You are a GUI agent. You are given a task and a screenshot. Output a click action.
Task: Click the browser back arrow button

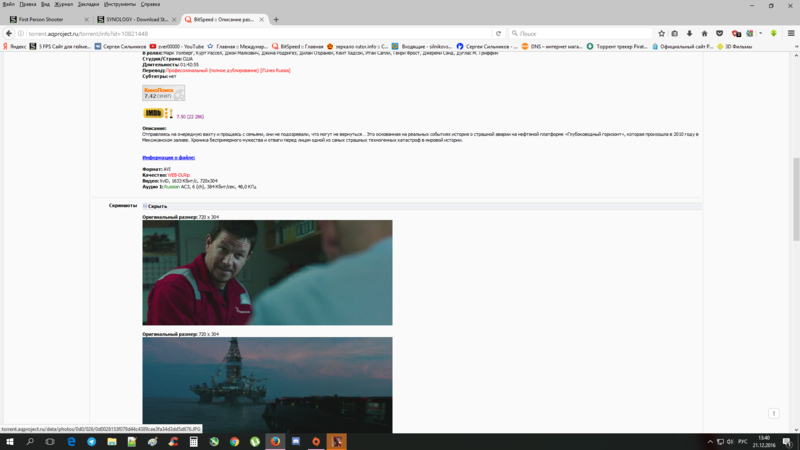point(9,33)
